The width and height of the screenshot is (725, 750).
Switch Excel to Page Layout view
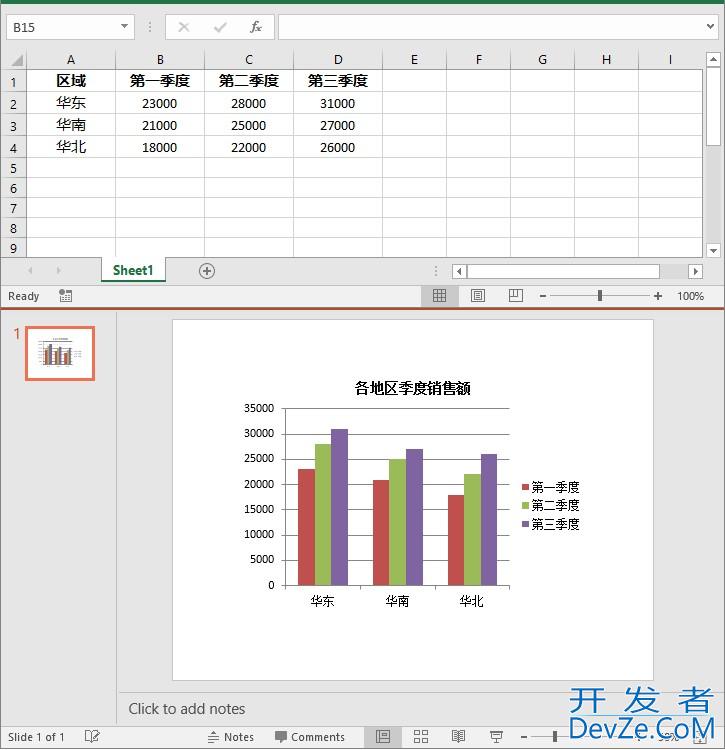[x=478, y=296]
